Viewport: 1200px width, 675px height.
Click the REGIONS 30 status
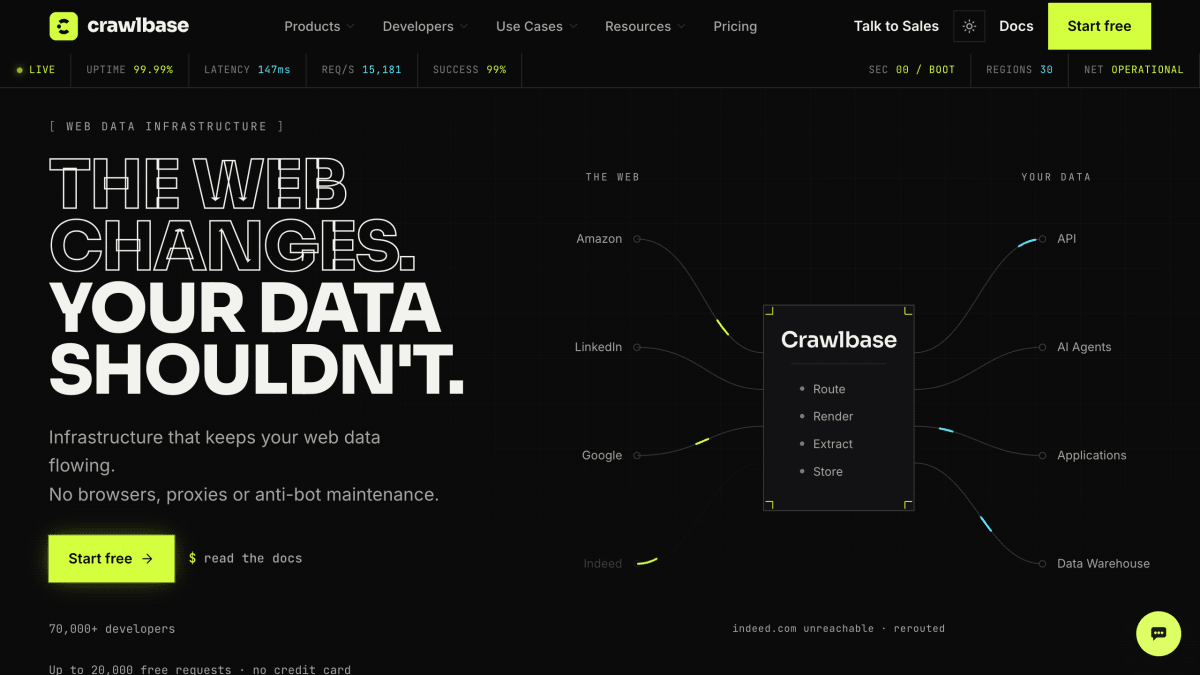(x=1020, y=70)
